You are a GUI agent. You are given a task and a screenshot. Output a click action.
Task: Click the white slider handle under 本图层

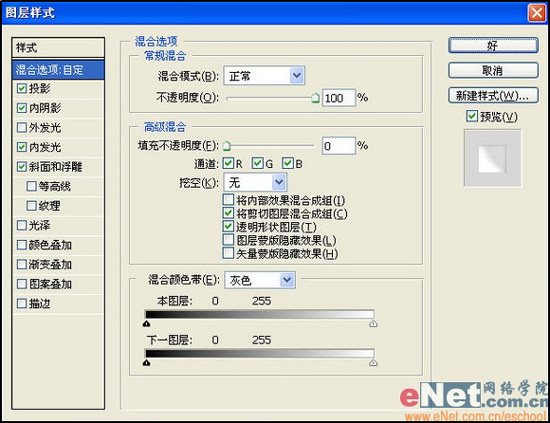tap(373, 324)
